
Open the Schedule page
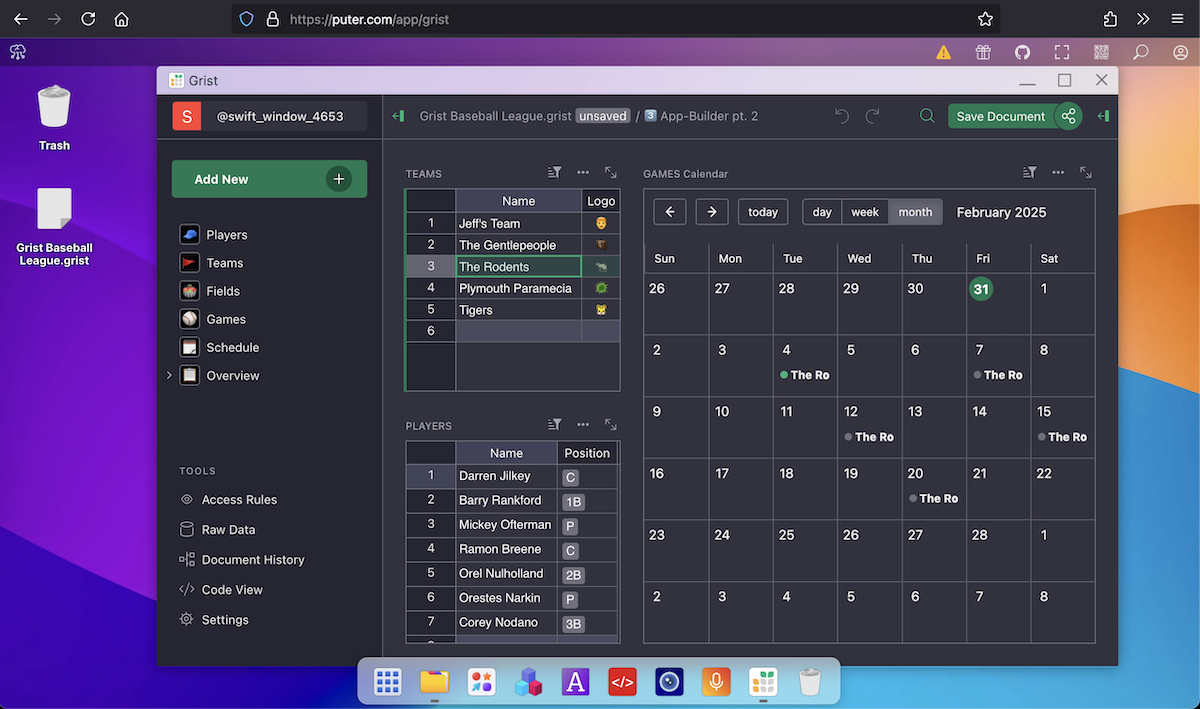232,348
